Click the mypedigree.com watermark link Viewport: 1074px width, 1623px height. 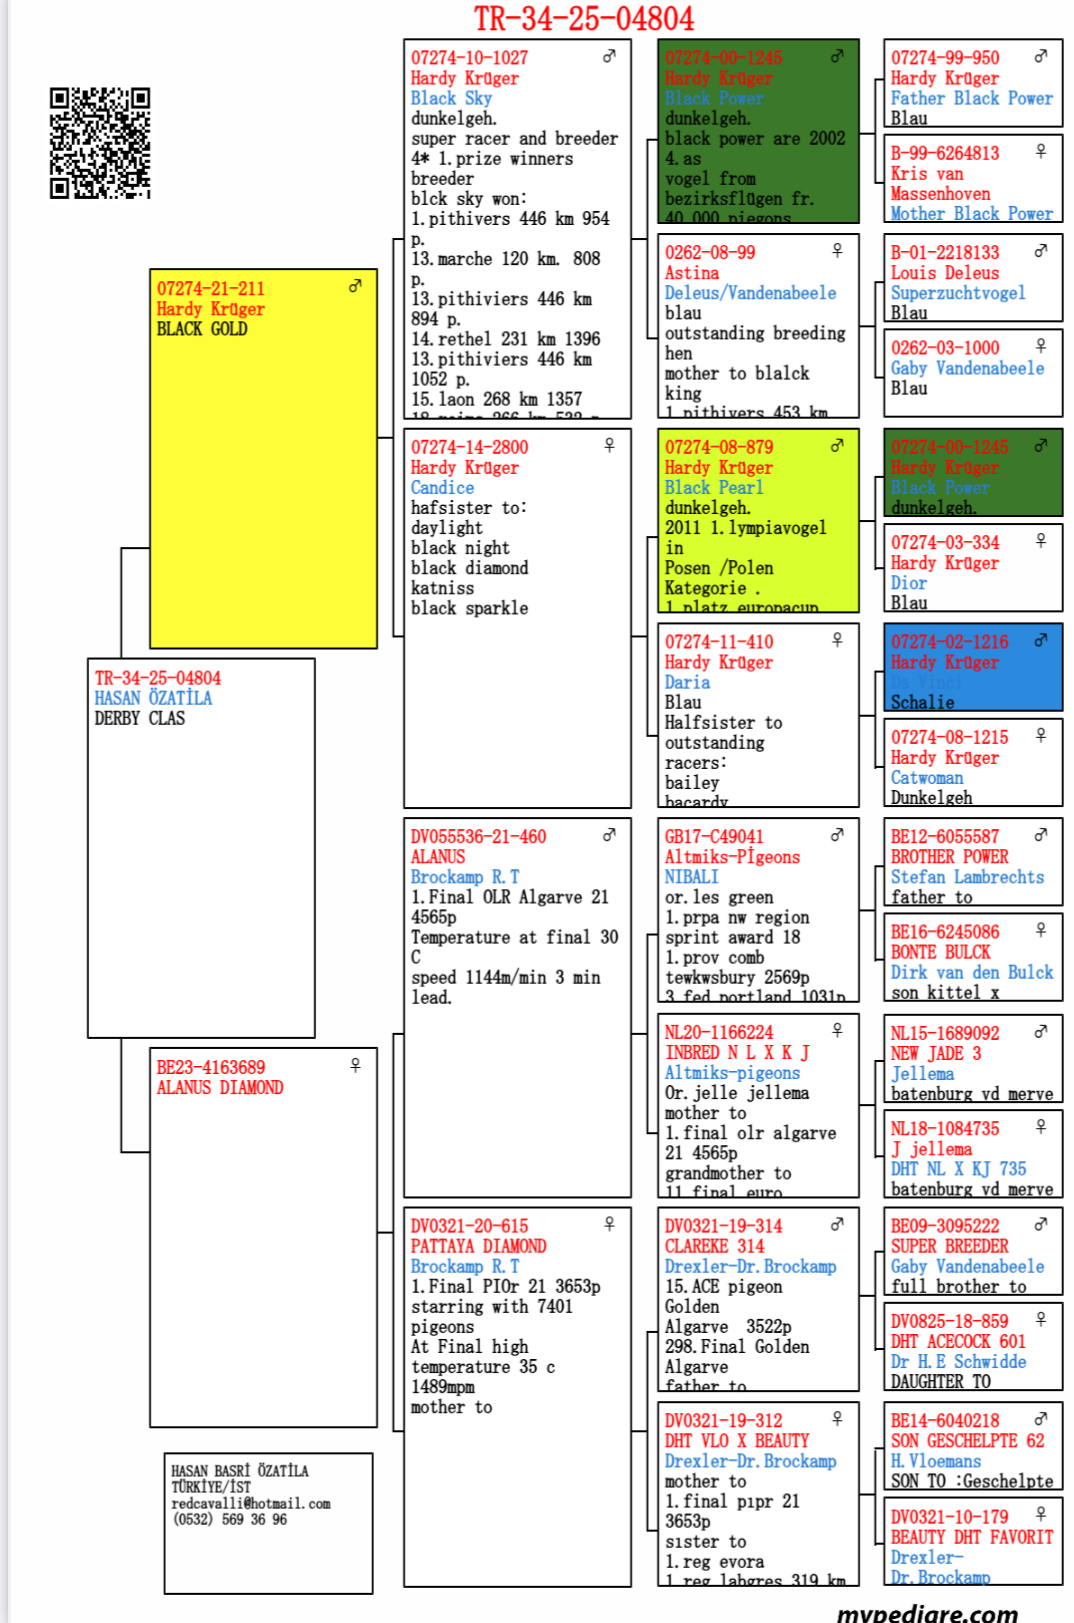(x=926, y=1611)
